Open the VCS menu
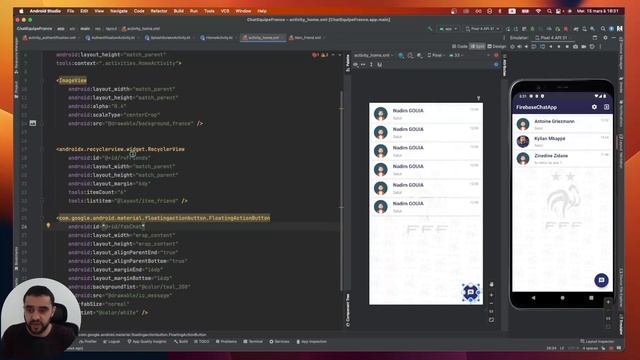The width and height of the screenshot is (640, 360). pyautogui.click(x=225, y=11)
